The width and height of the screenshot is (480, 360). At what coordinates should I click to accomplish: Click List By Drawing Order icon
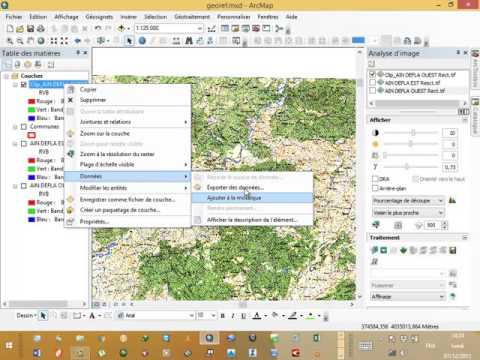tap(7, 65)
